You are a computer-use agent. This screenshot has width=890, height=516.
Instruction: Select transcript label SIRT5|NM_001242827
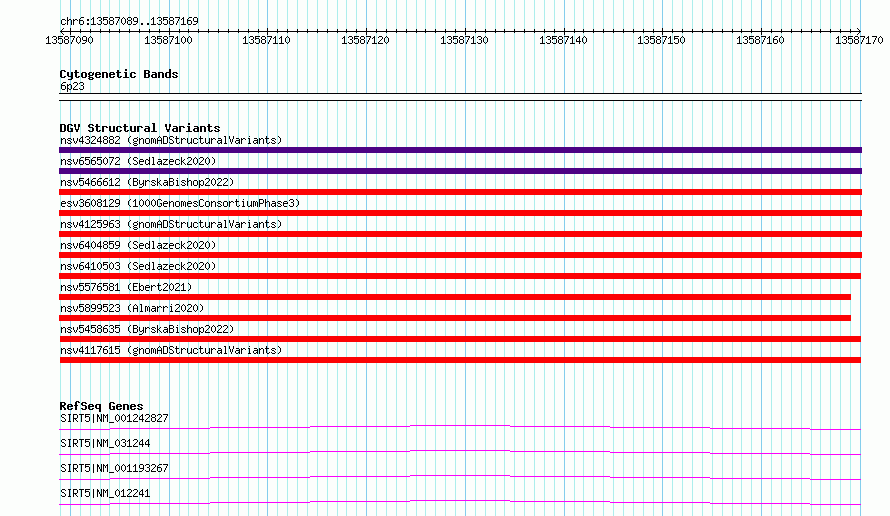point(114,418)
